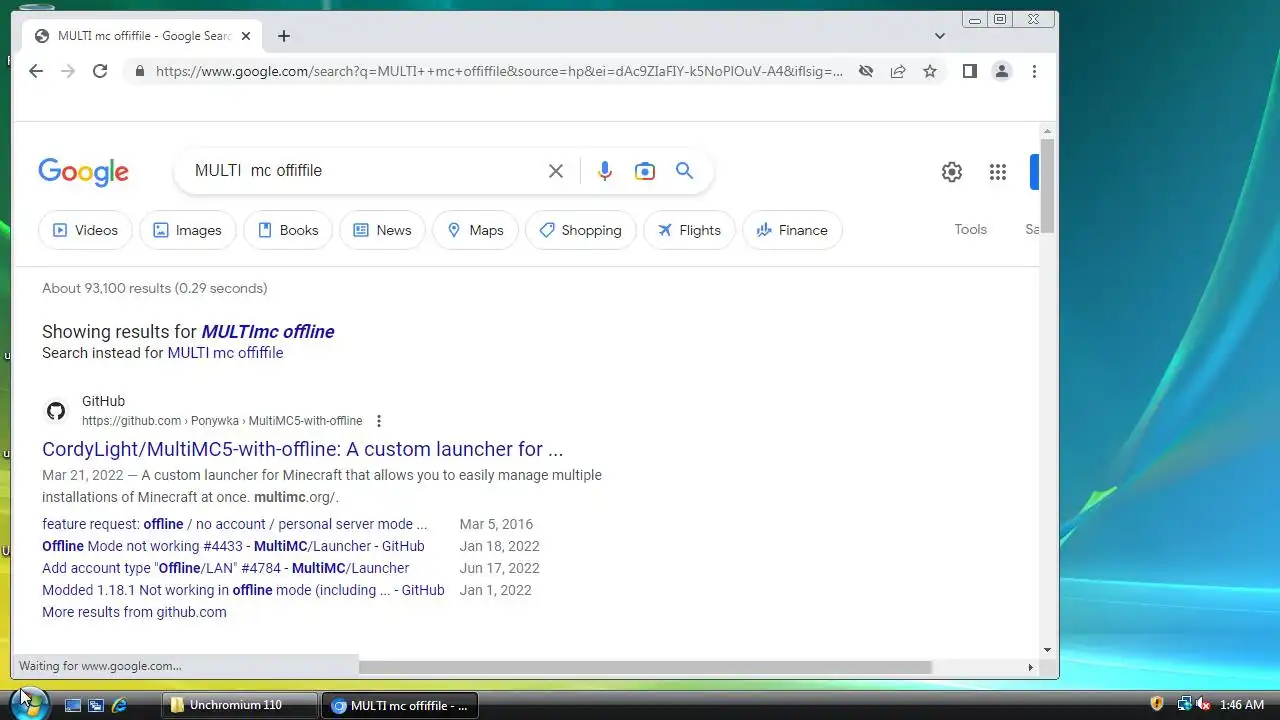The width and height of the screenshot is (1280, 720).
Task: Click the padlock site info icon
Action: pyautogui.click(x=139, y=71)
